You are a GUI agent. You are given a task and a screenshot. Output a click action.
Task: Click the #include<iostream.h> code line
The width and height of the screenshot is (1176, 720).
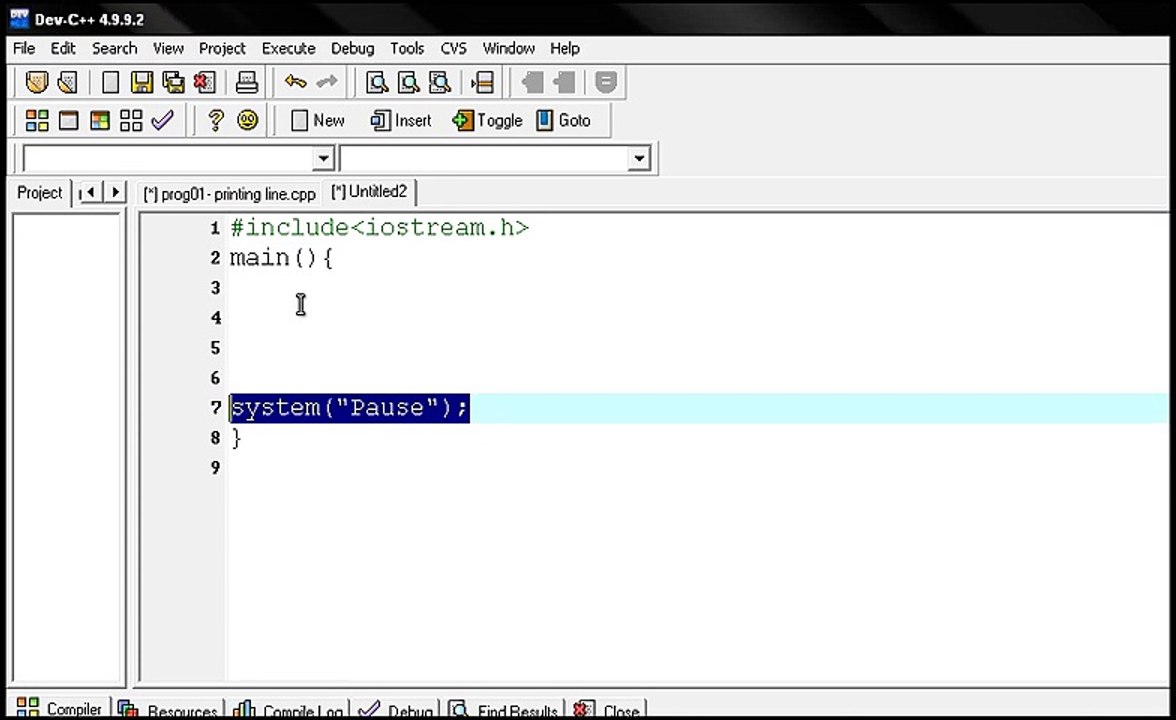pos(380,227)
